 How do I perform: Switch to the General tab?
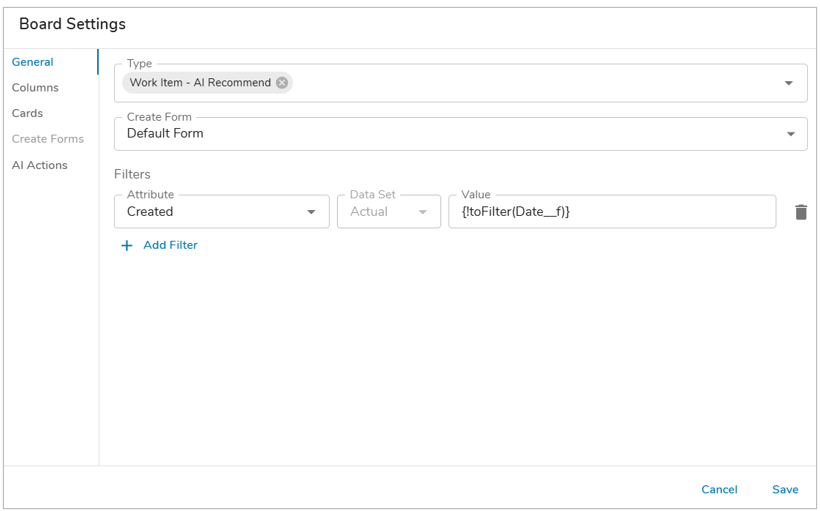click(32, 62)
